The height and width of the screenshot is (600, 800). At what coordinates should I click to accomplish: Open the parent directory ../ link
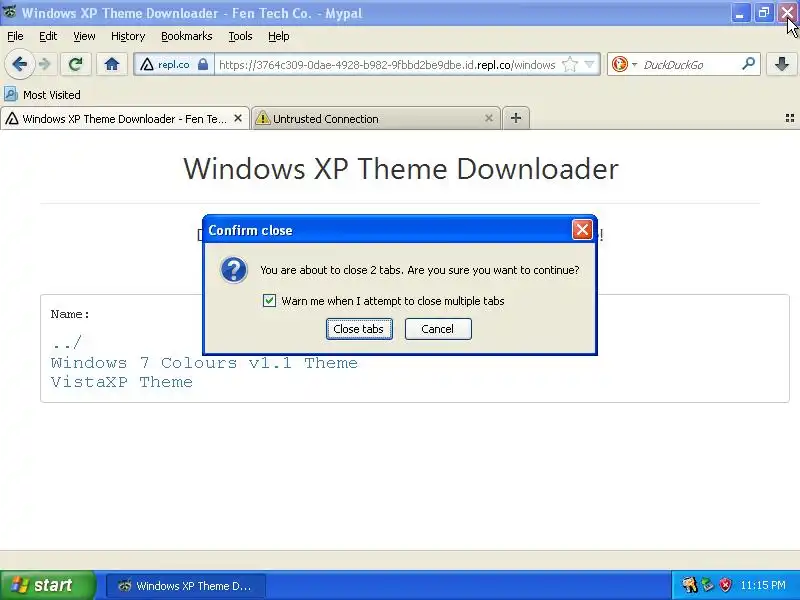point(66,343)
